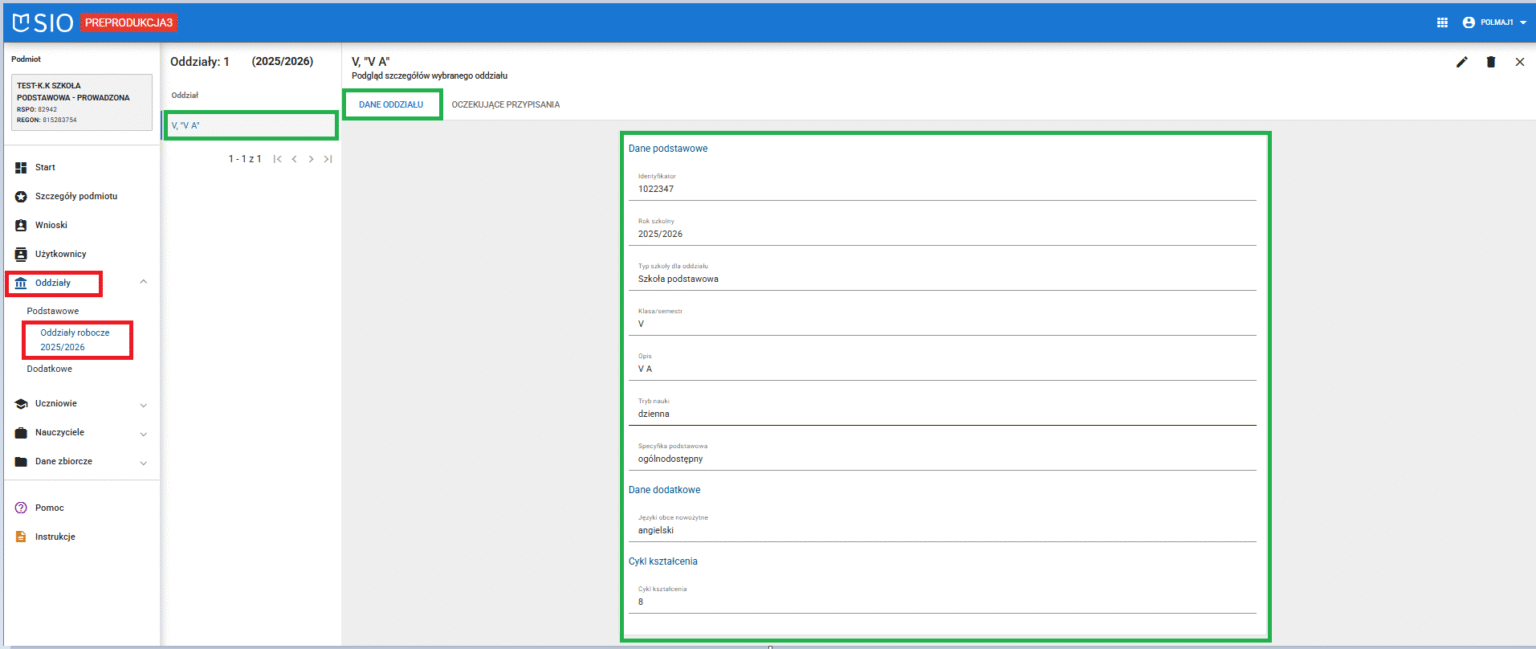Select Oddziały robocze 2025/2026 link
This screenshot has width=1536, height=649.
75,339
